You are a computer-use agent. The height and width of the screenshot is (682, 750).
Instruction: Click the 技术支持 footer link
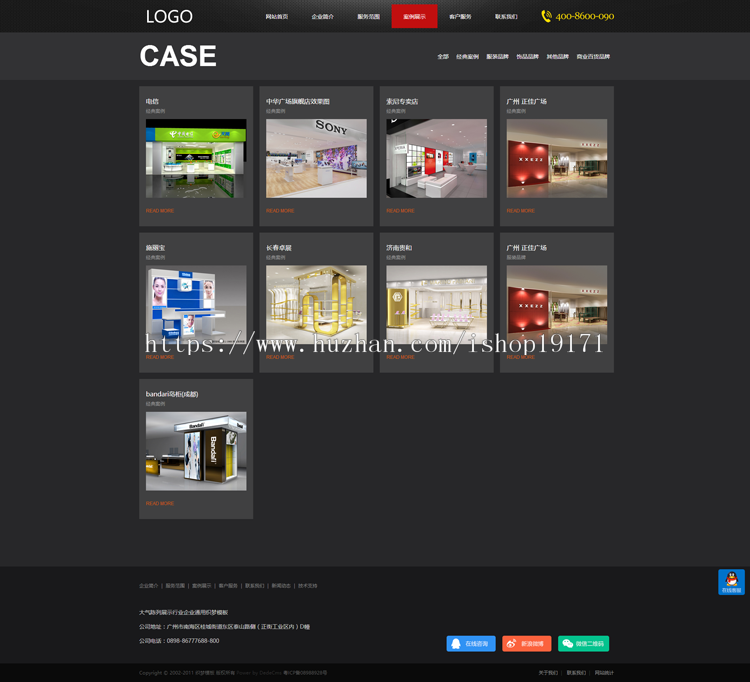308,585
